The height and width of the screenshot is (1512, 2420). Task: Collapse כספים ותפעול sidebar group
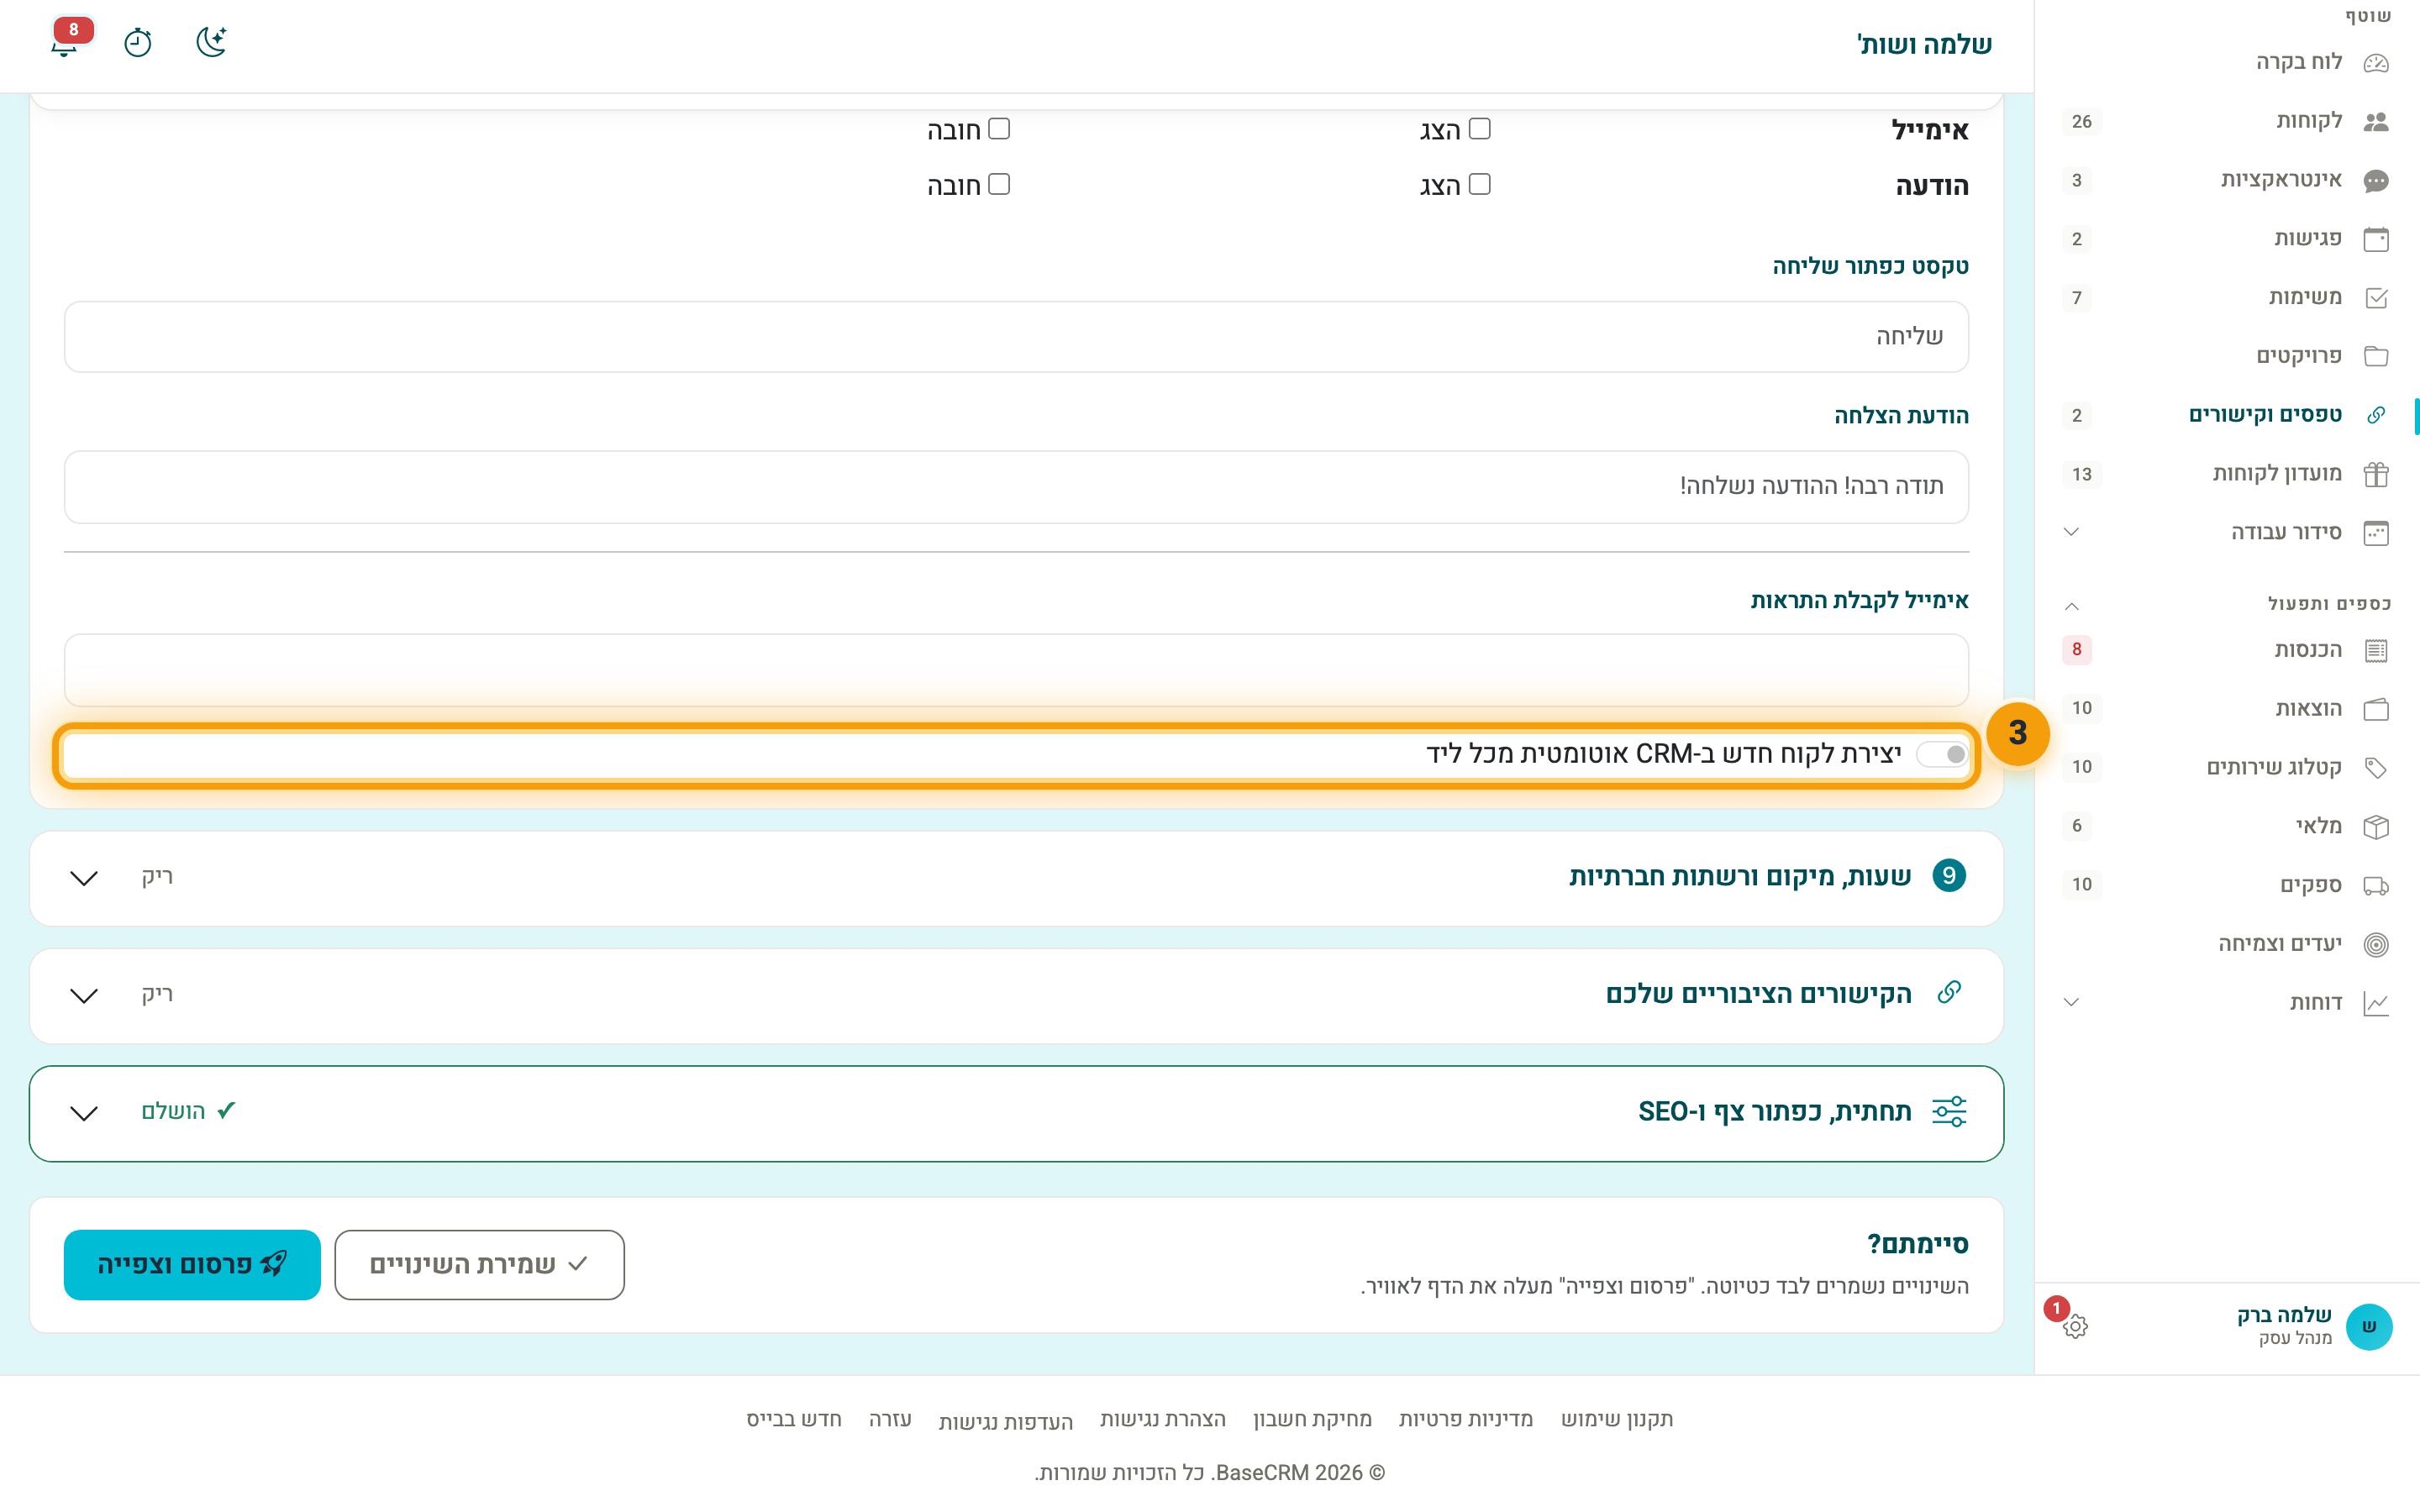click(x=2071, y=606)
